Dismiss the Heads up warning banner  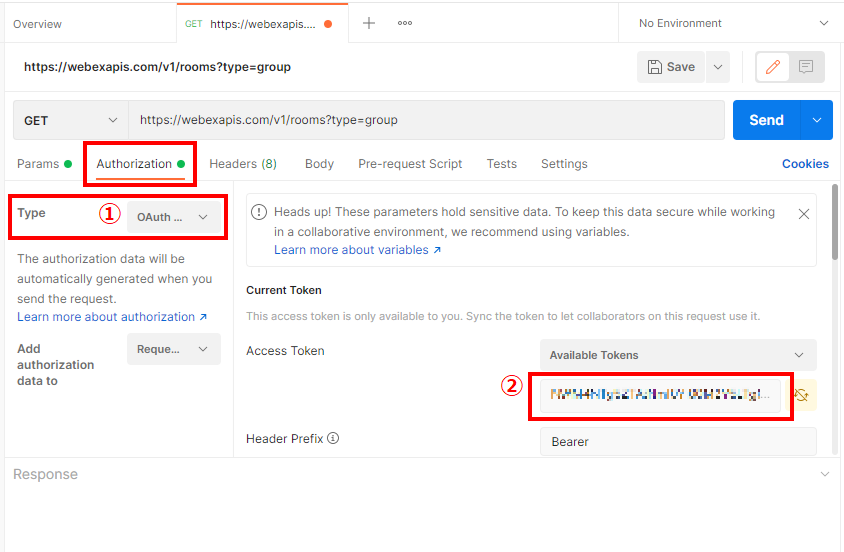click(803, 214)
